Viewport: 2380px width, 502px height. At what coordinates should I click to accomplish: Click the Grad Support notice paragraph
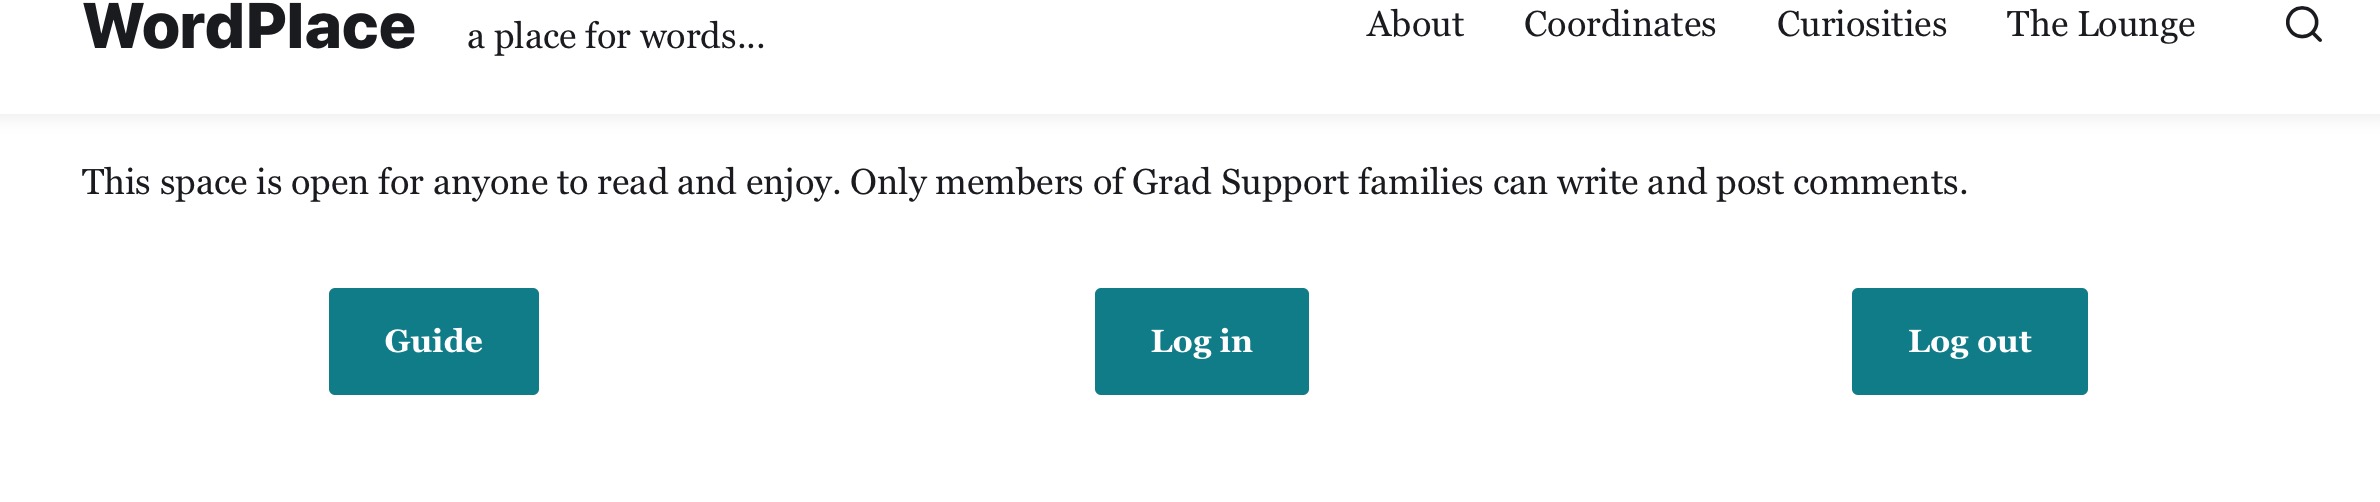coord(1024,182)
